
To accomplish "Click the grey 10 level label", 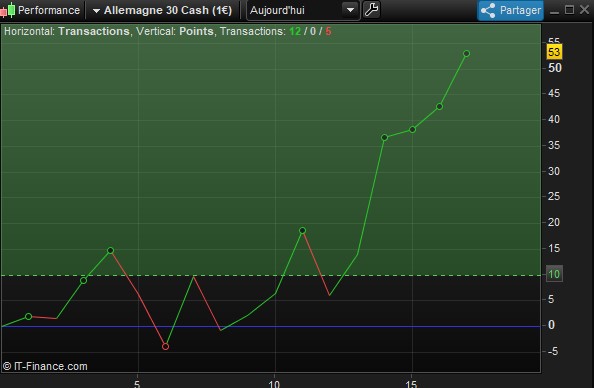I will point(554,274).
